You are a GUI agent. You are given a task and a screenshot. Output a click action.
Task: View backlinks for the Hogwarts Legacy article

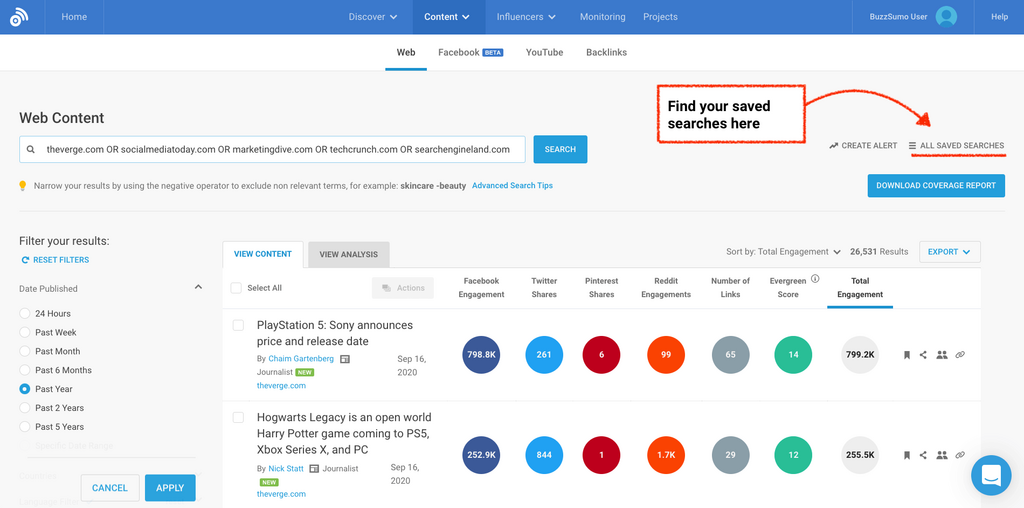point(960,455)
